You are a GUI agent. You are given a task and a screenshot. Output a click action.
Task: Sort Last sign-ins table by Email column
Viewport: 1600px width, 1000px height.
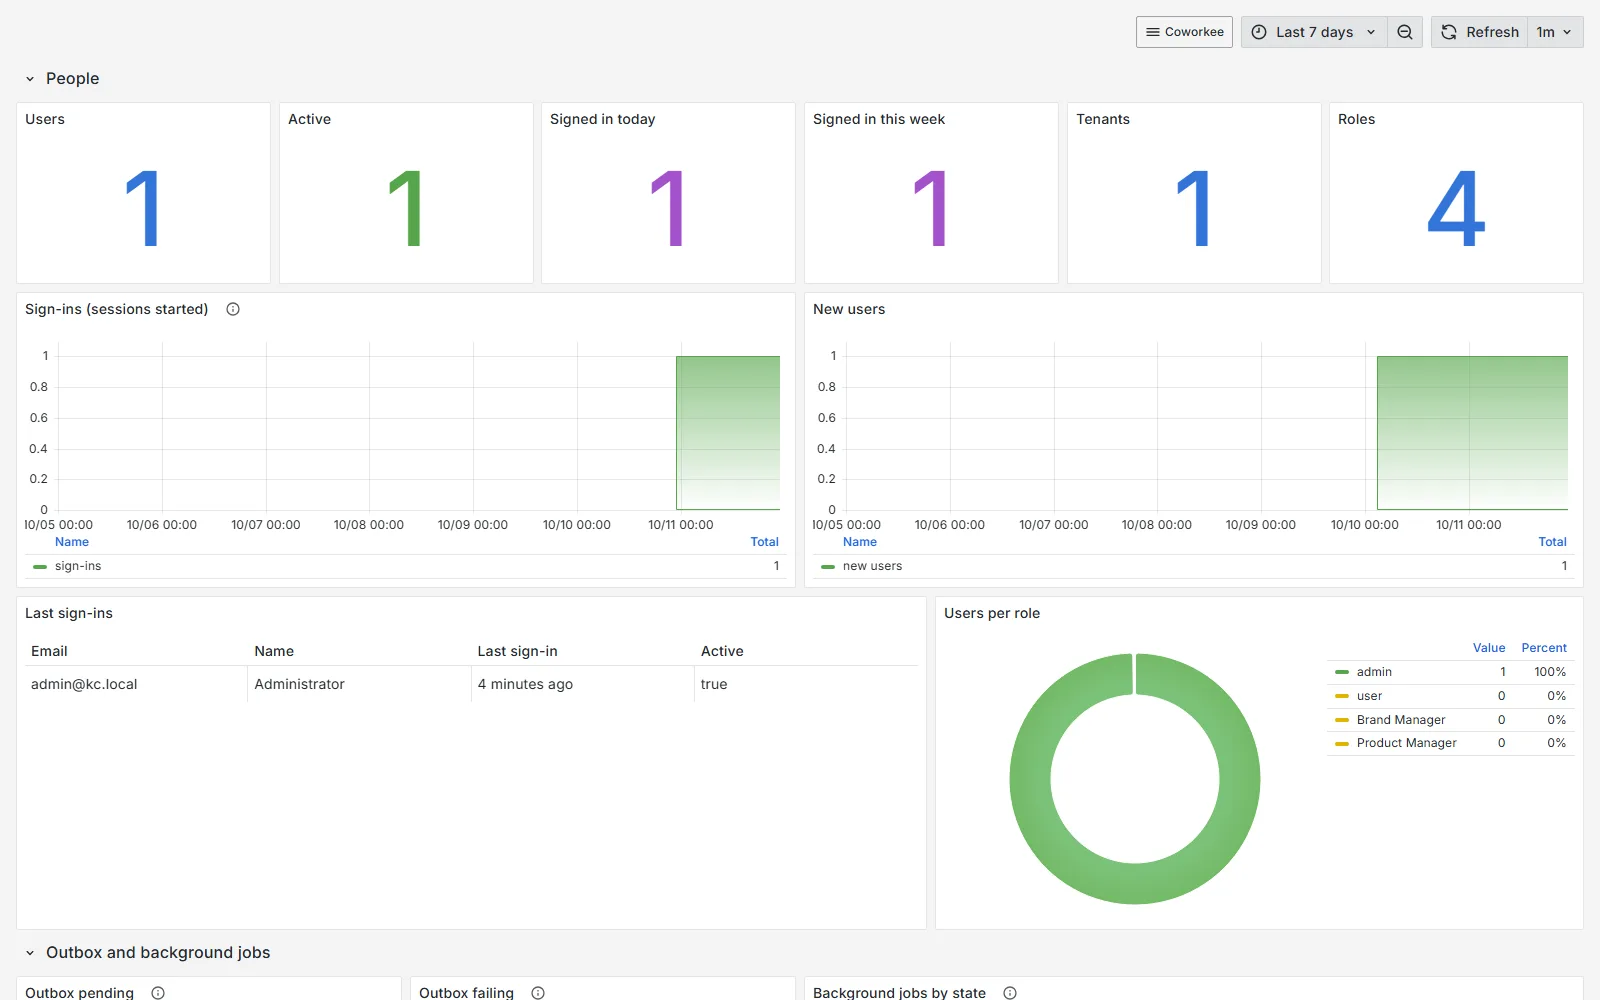49,651
